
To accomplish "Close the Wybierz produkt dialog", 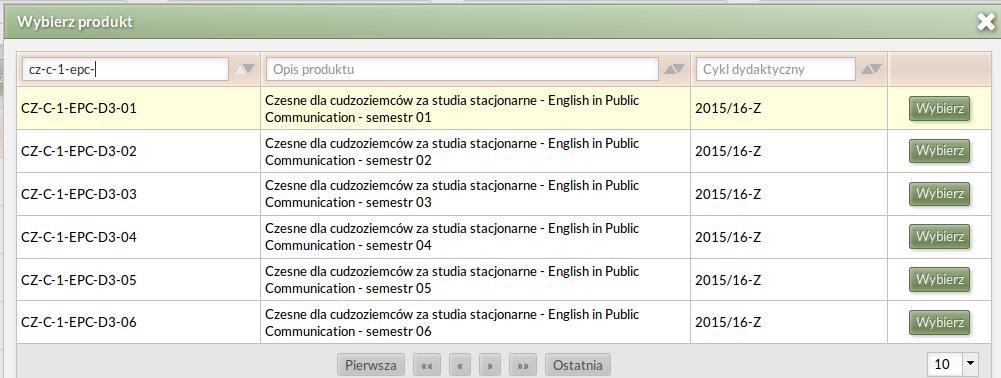I will pos(986,22).
